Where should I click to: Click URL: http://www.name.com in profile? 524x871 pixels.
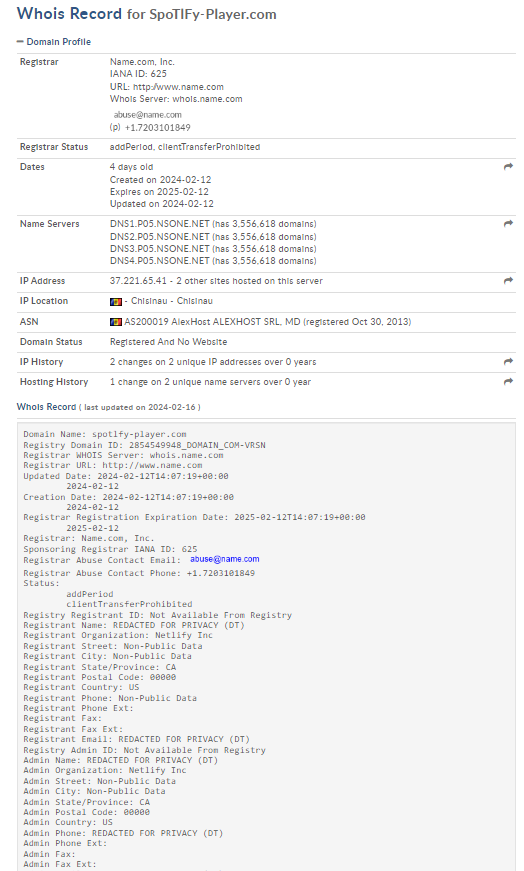coord(167,87)
